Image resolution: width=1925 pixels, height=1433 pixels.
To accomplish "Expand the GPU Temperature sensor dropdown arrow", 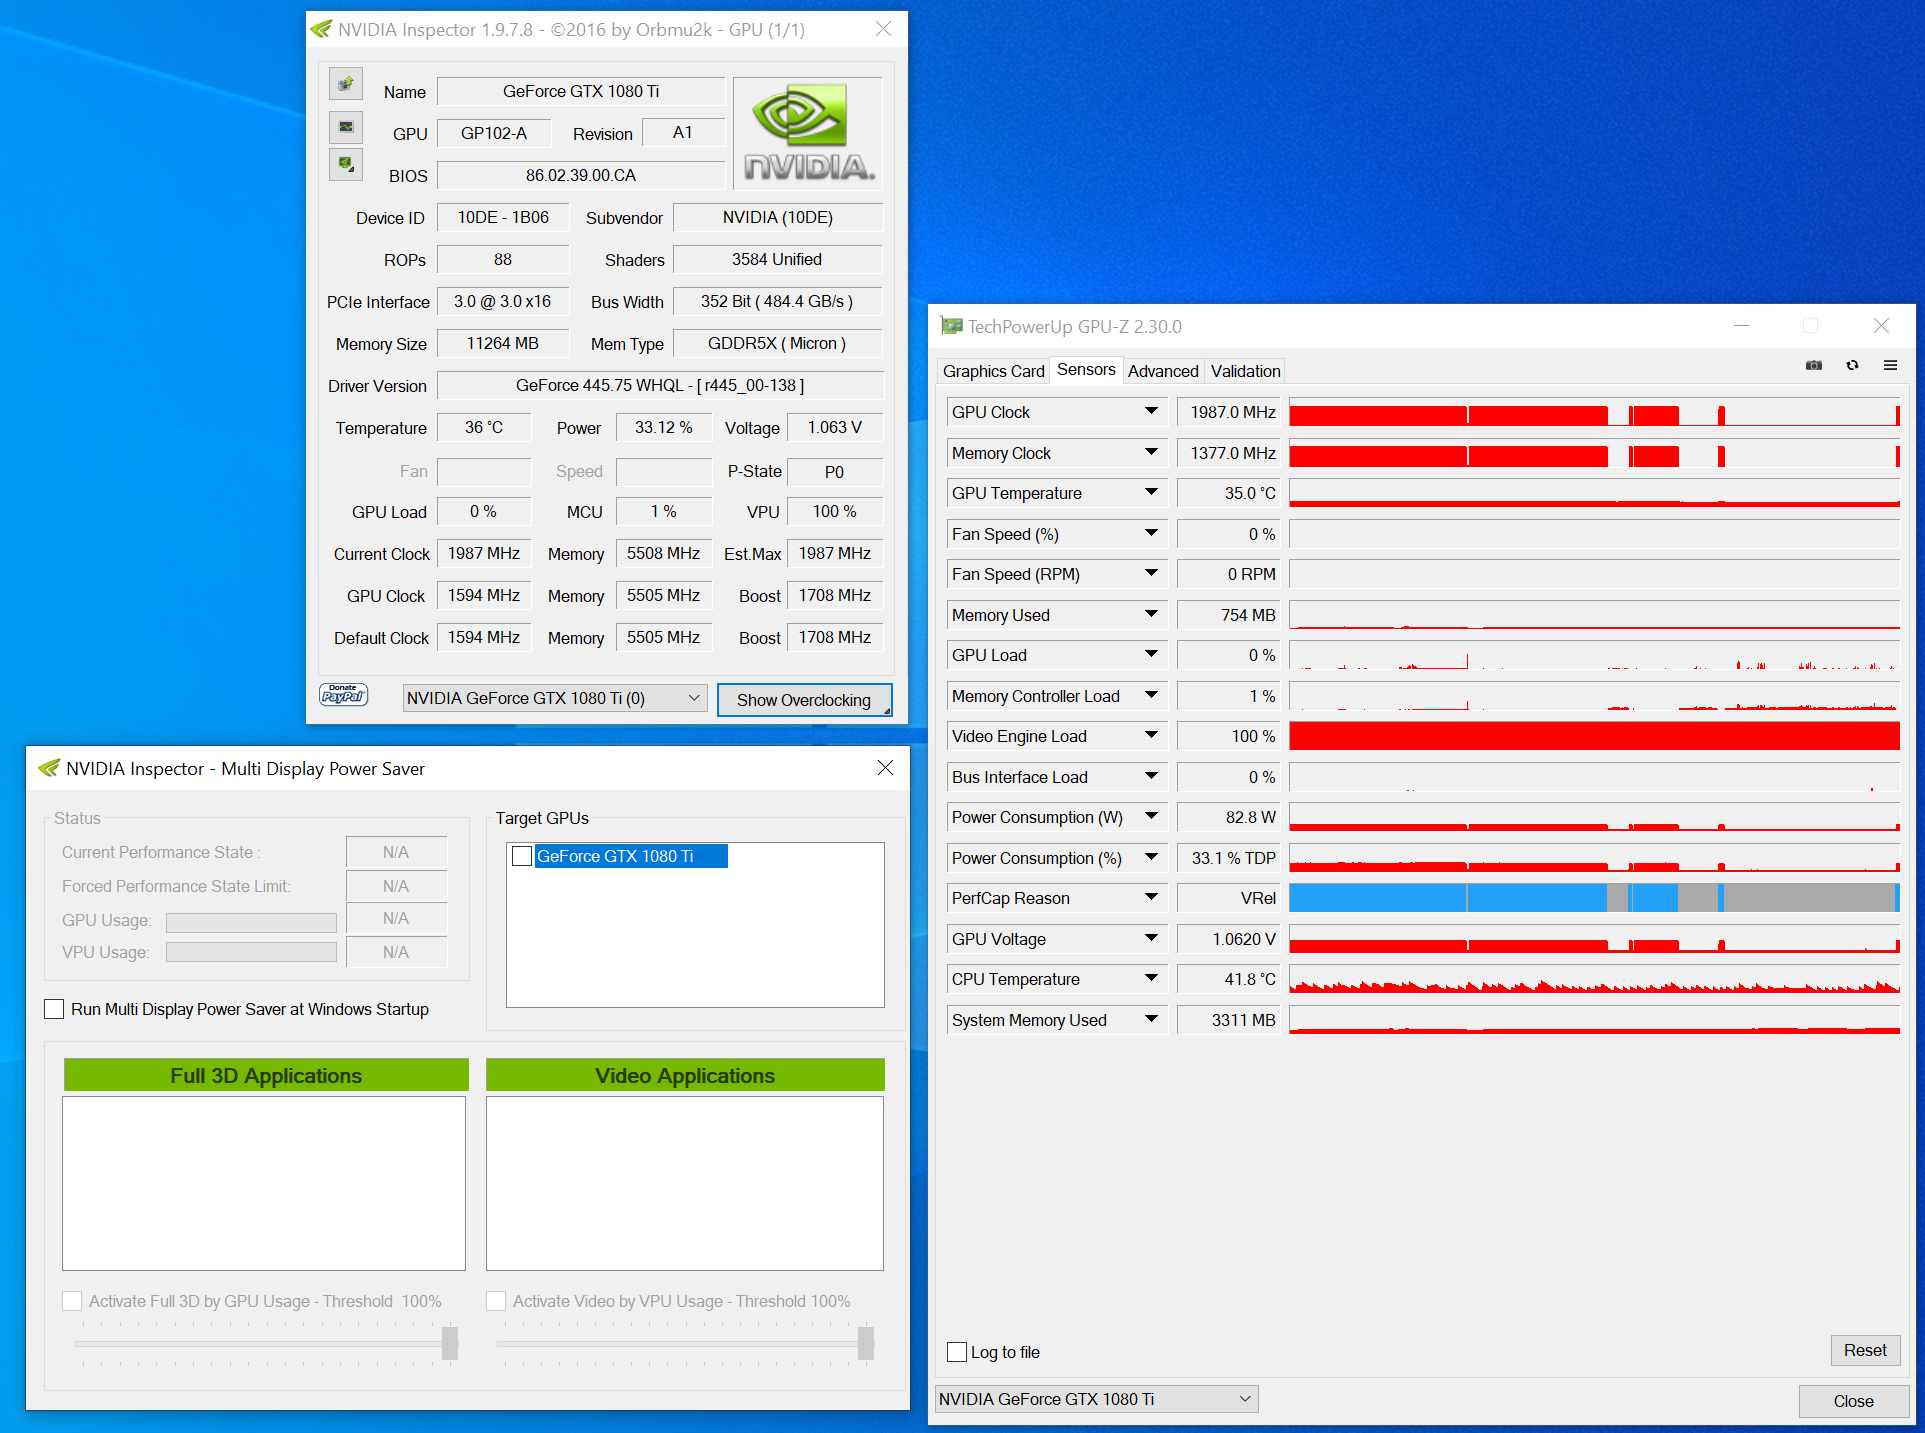I will [x=1151, y=493].
